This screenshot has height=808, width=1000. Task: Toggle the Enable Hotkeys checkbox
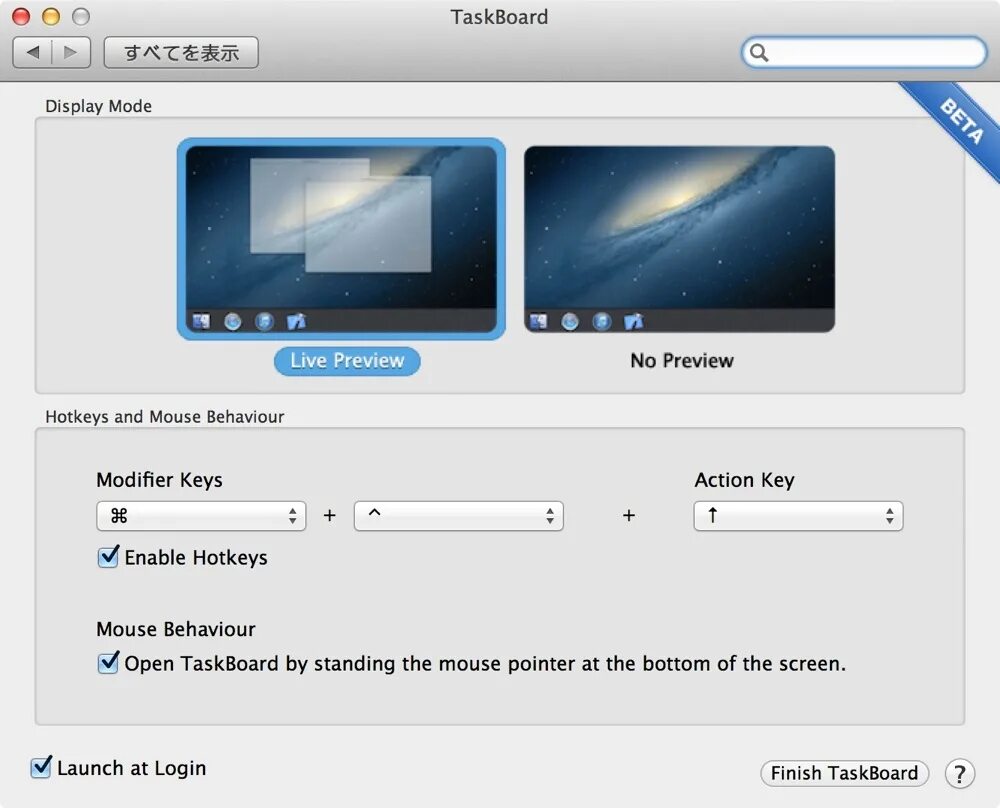pos(108,557)
